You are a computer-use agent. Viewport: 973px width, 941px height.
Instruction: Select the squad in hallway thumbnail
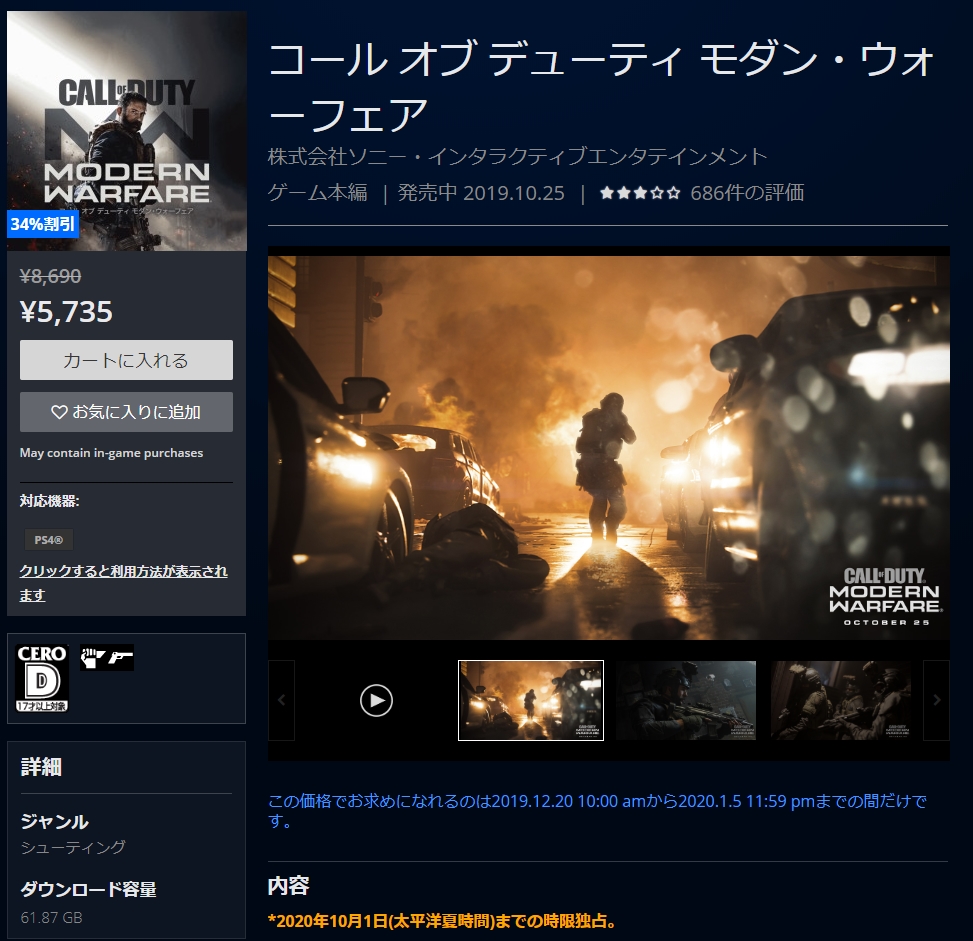pyautogui.click(x=841, y=700)
